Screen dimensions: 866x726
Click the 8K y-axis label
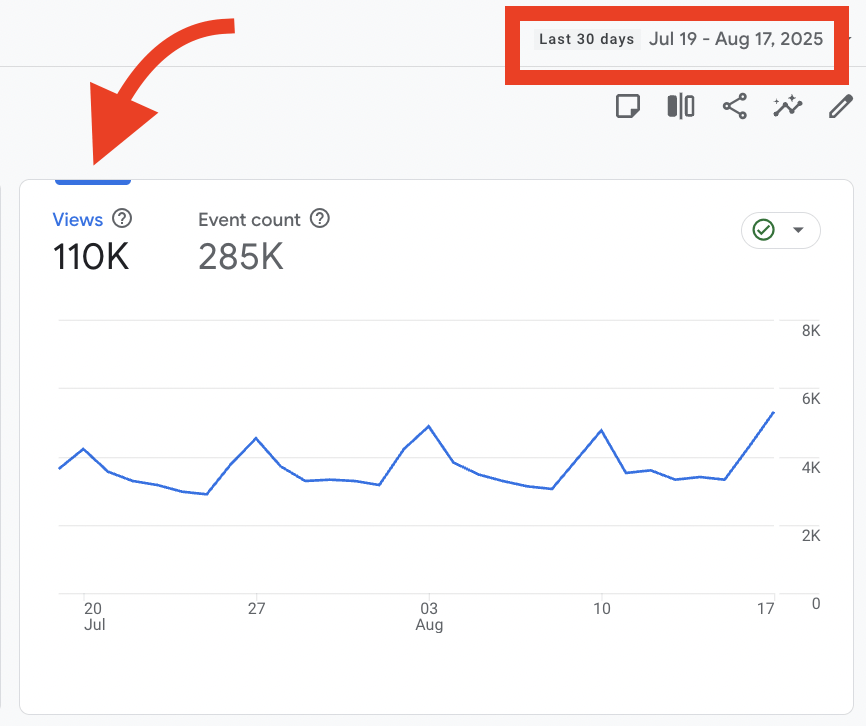coord(811,331)
